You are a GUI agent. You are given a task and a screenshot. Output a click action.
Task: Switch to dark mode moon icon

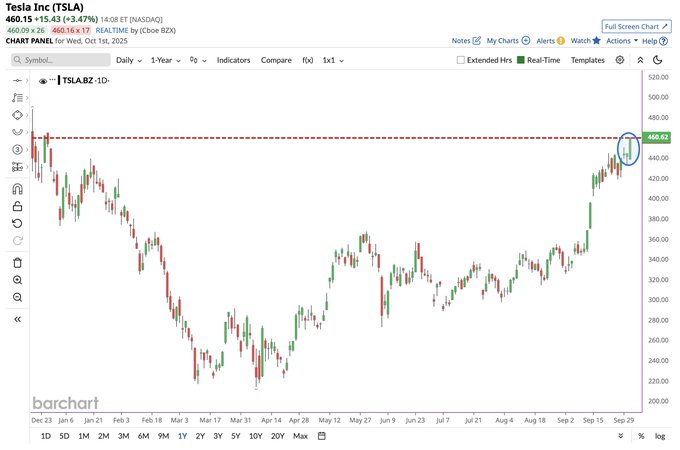(x=658, y=60)
